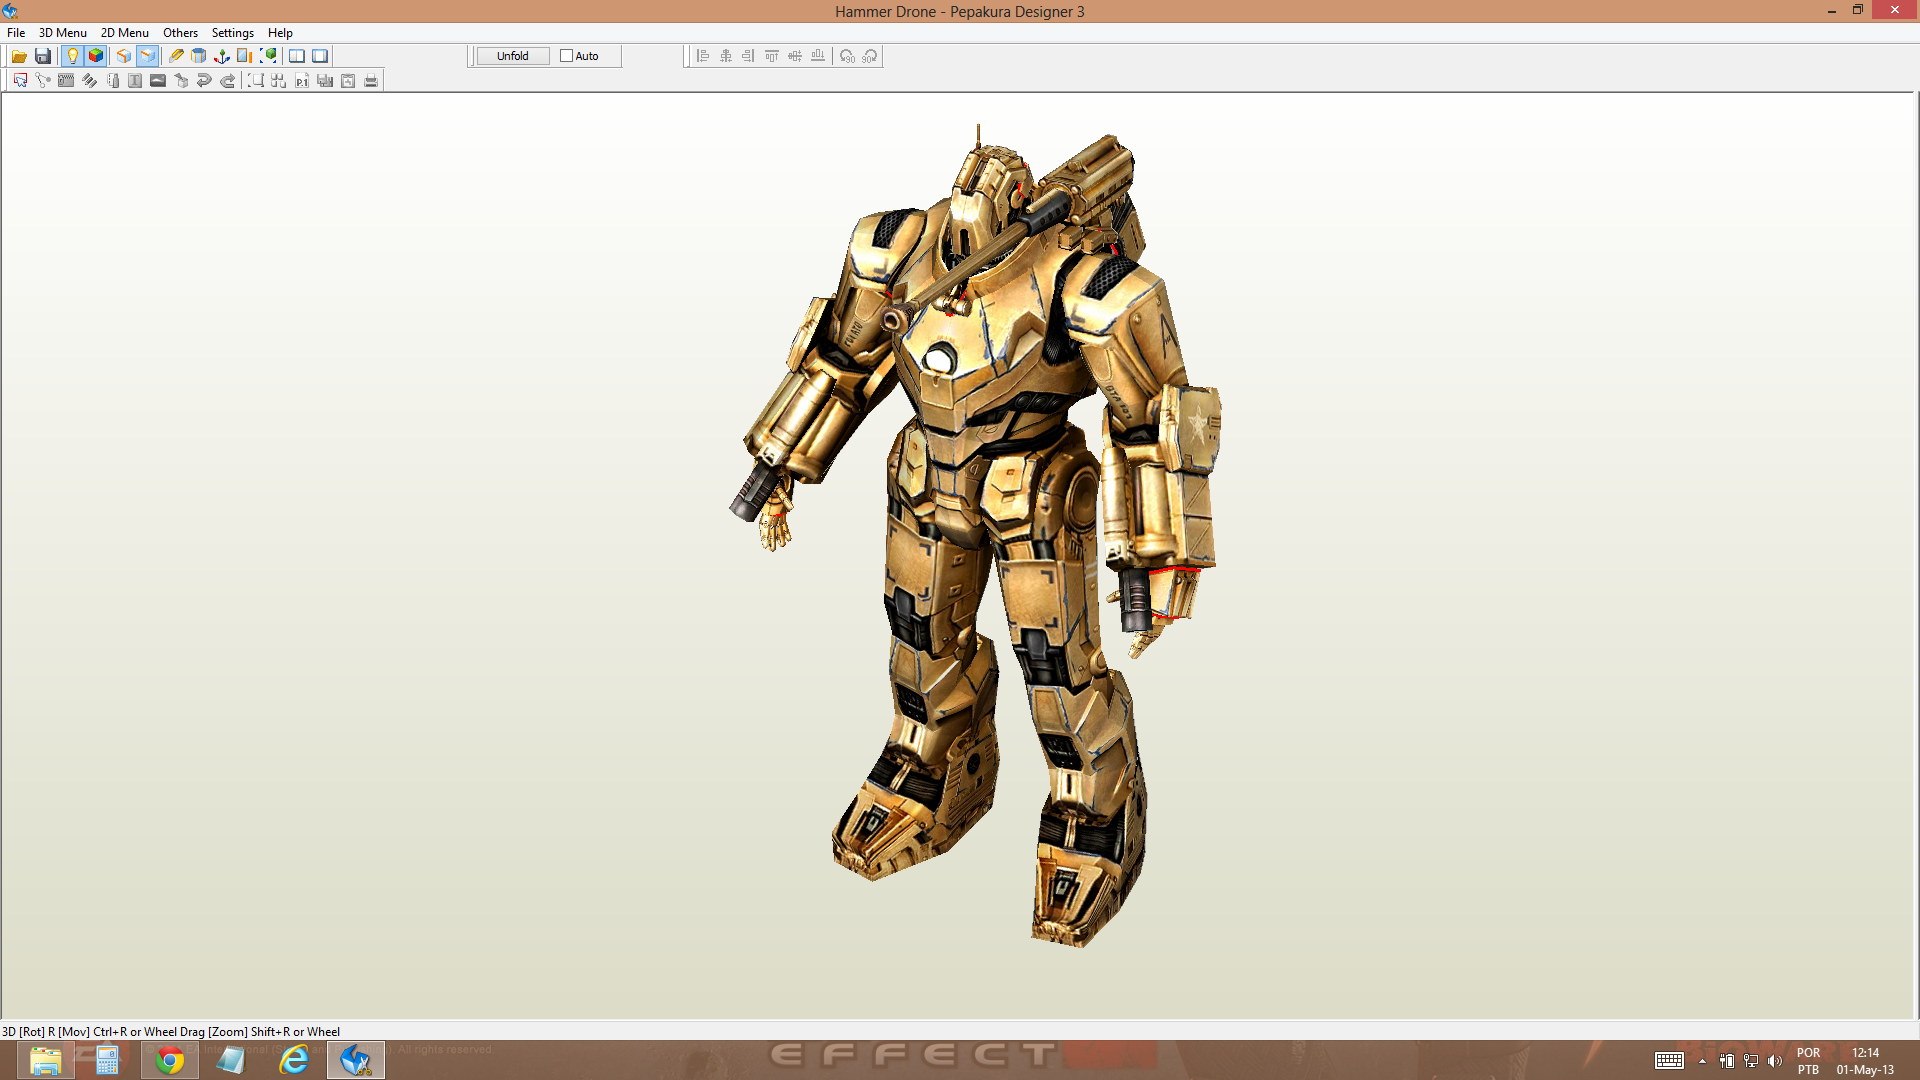
Task: Open the 3D Menu
Action: click(x=63, y=33)
